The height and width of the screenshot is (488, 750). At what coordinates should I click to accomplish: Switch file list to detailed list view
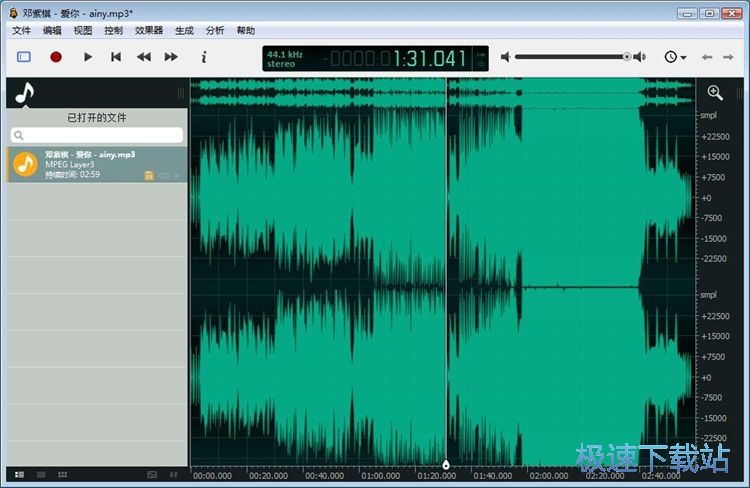point(18,473)
